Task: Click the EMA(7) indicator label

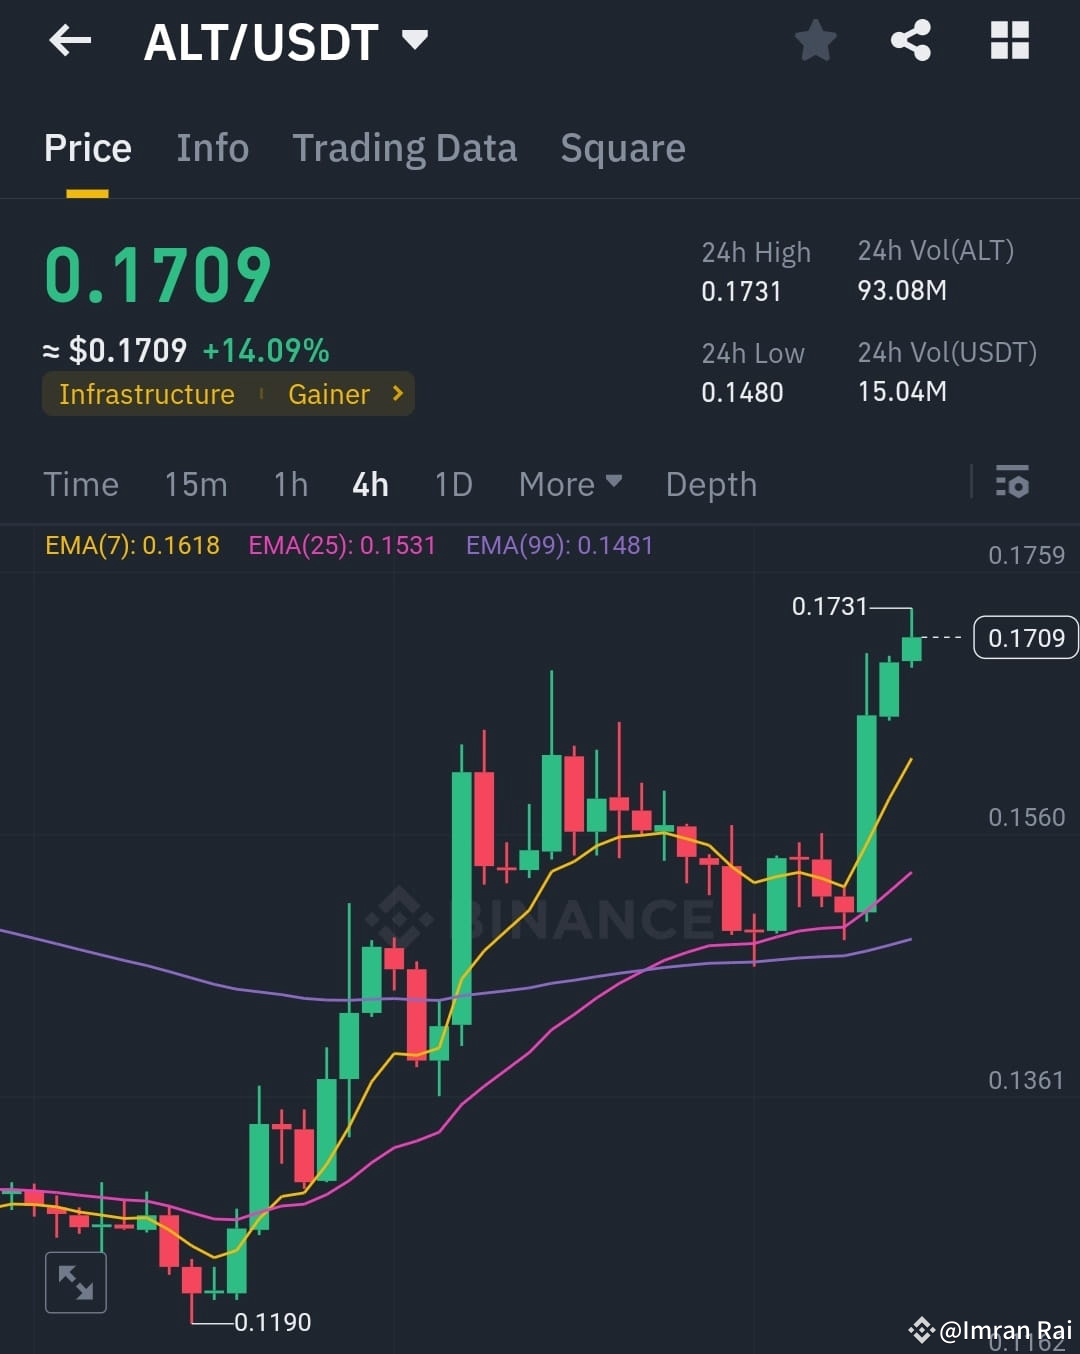Action: [132, 545]
